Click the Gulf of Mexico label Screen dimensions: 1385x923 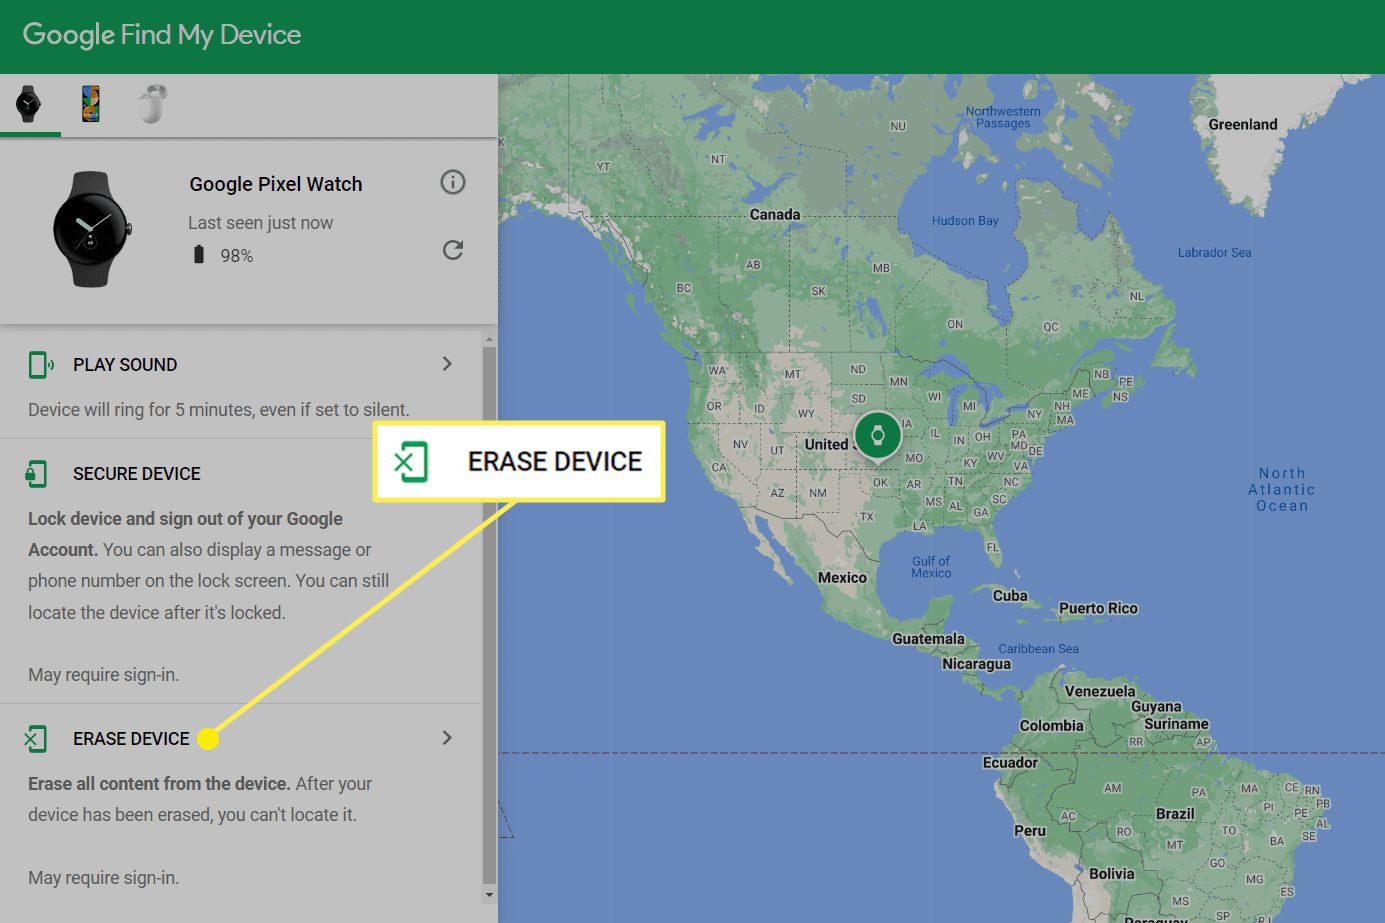coord(931,567)
